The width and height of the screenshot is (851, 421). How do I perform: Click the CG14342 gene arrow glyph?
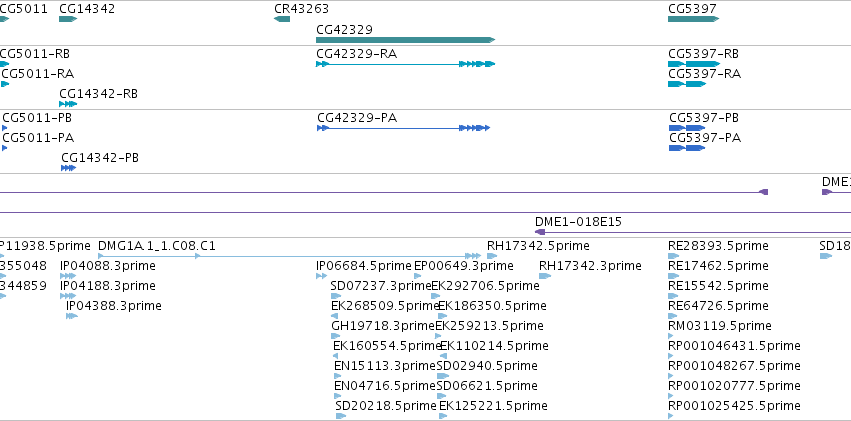tap(68, 19)
